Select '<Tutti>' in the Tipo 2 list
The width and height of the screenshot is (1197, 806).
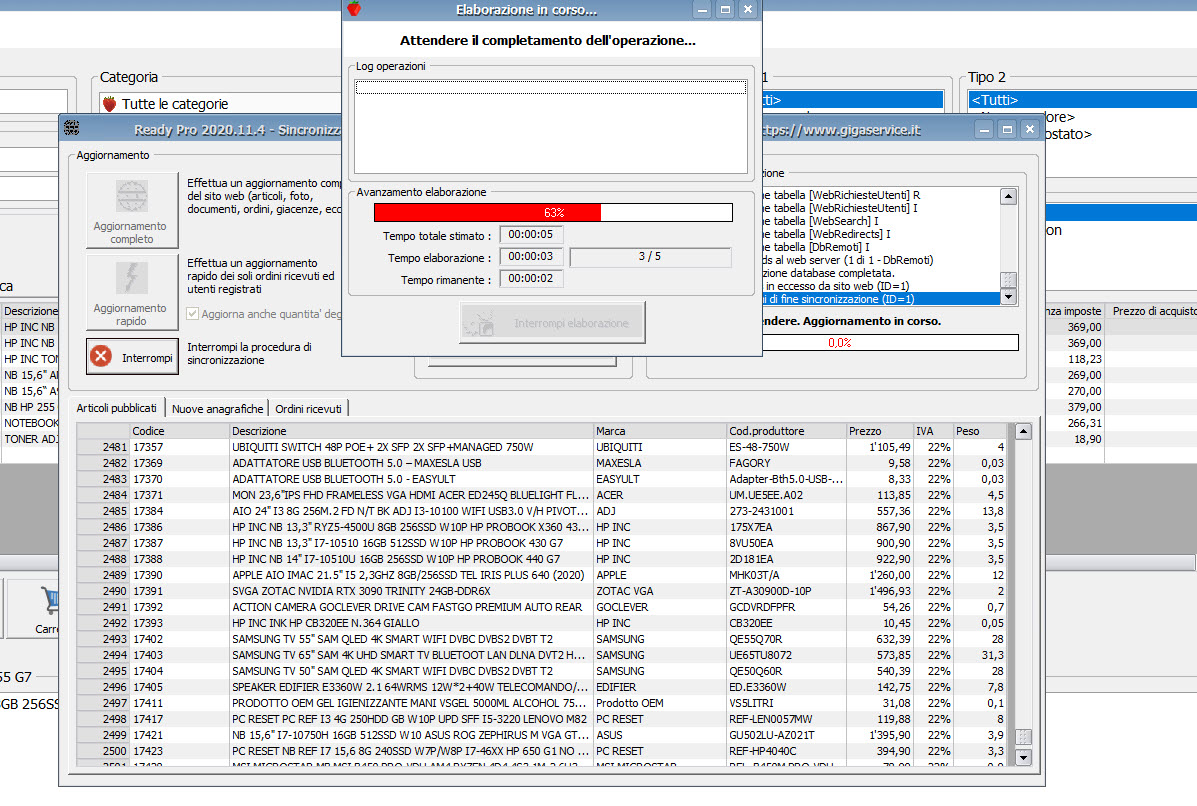[1082, 100]
